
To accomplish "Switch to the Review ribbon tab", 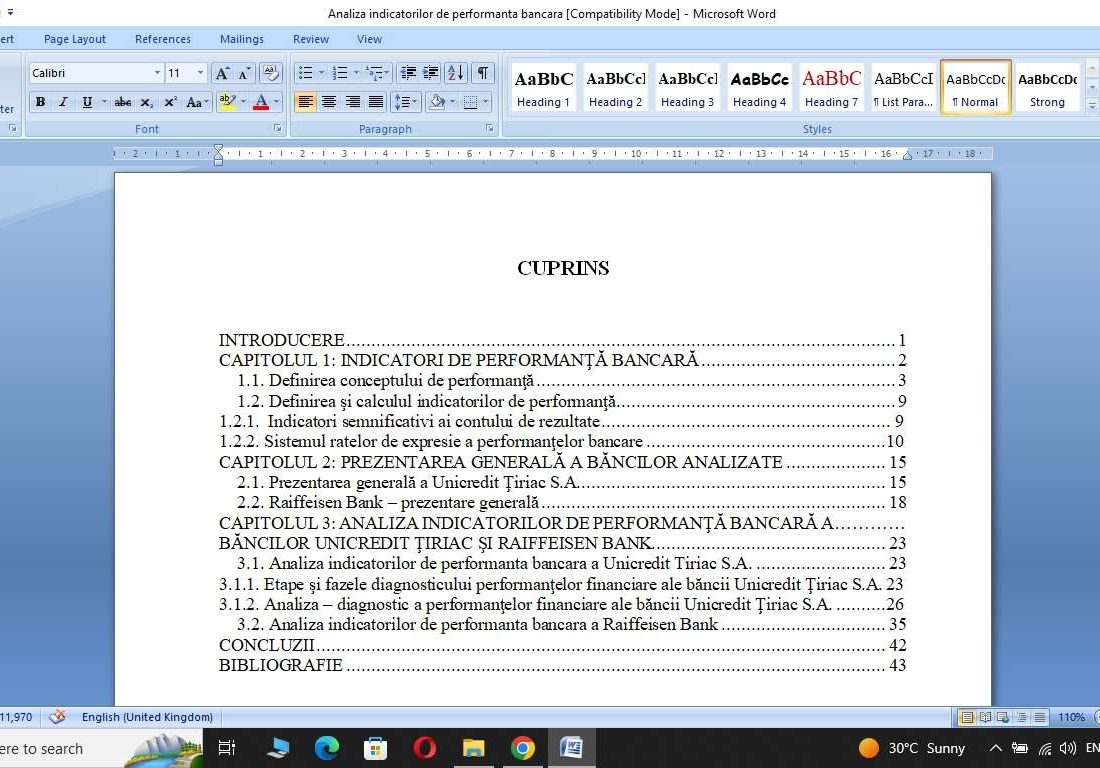I will pos(310,39).
